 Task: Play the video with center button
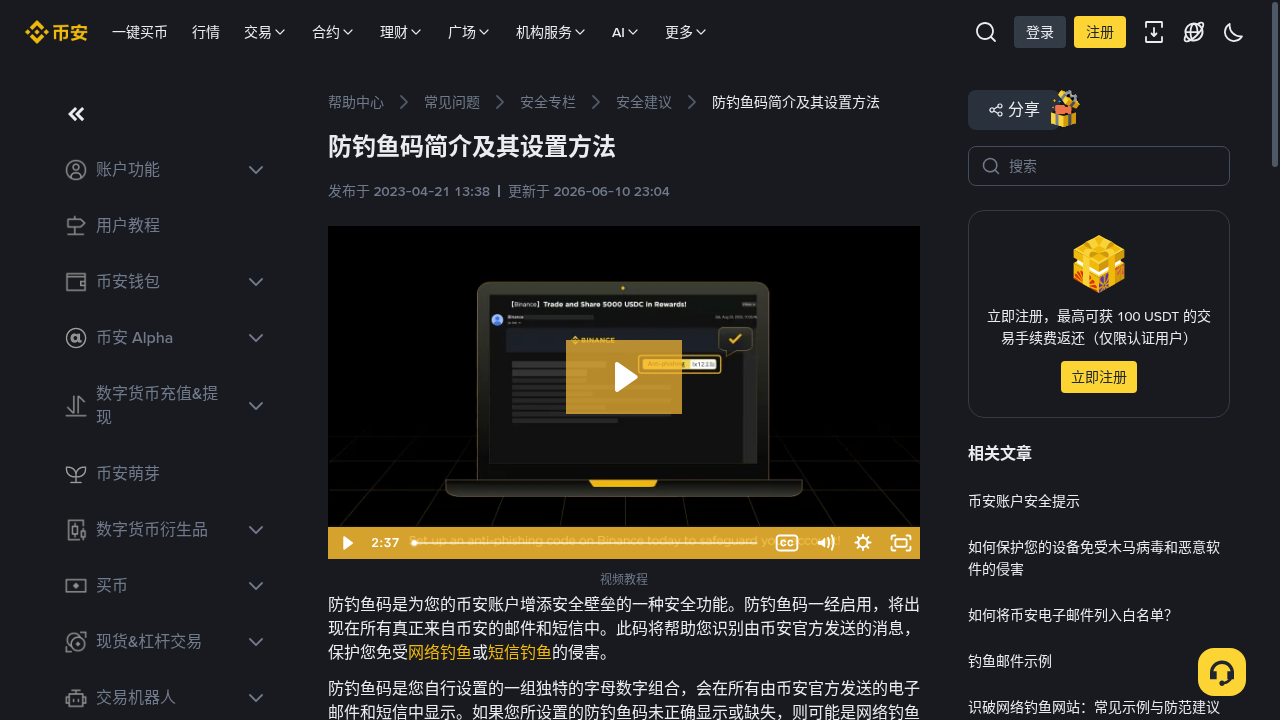click(624, 377)
